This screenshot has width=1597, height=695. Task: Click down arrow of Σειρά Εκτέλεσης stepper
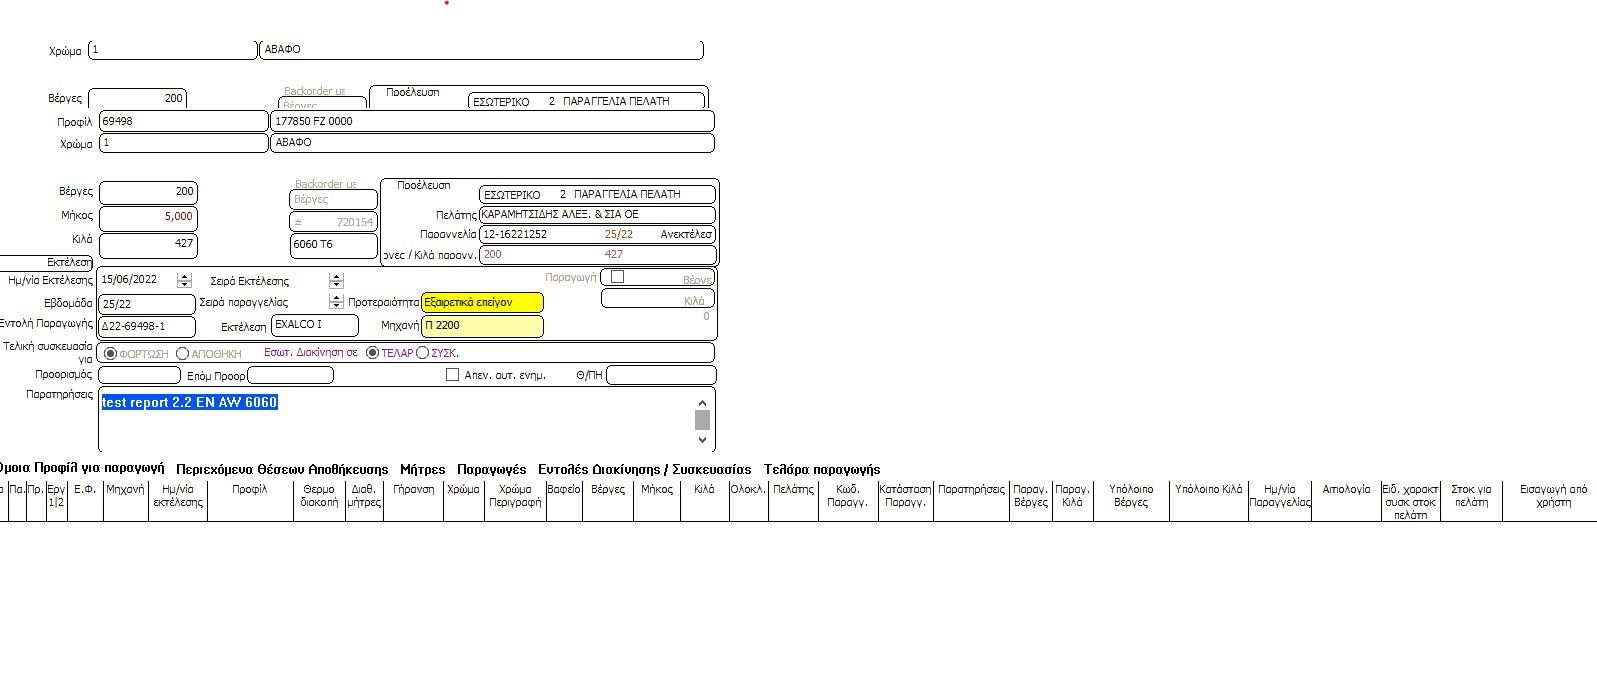pyautogui.click(x=336, y=285)
